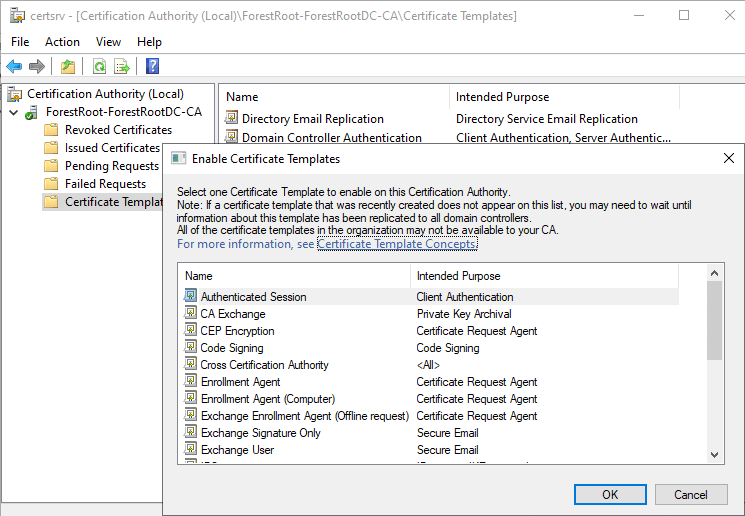Click the Revoked Certificates folder icon
The width and height of the screenshot is (745, 516).
(51, 130)
